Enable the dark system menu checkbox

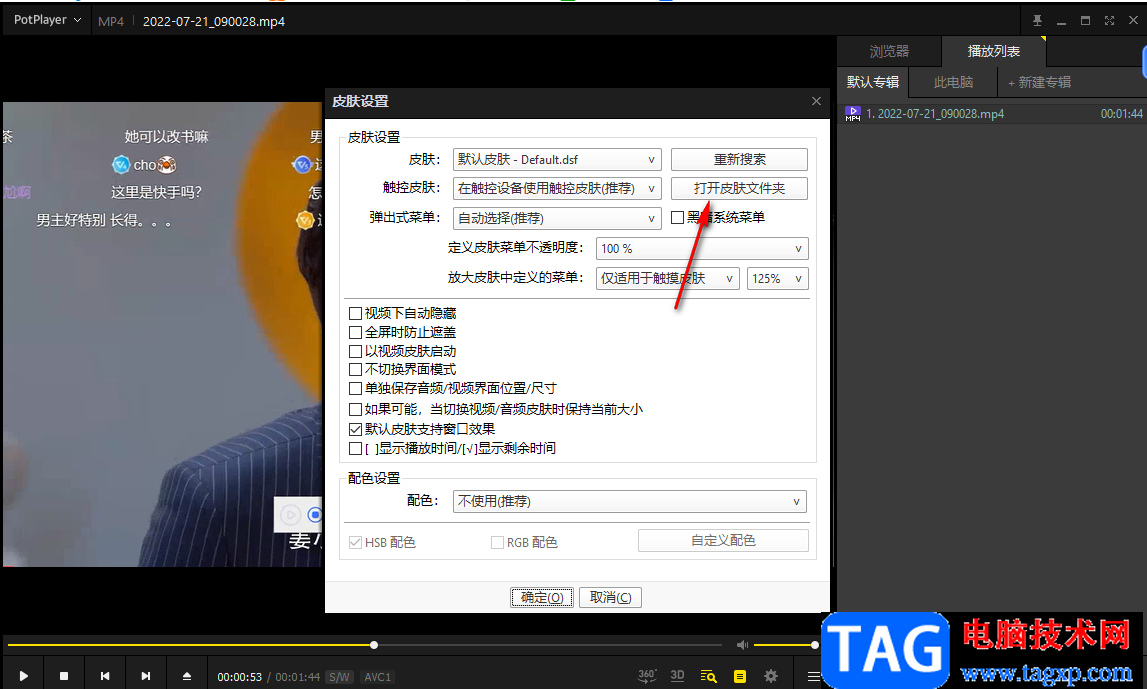tap(677, 217)
